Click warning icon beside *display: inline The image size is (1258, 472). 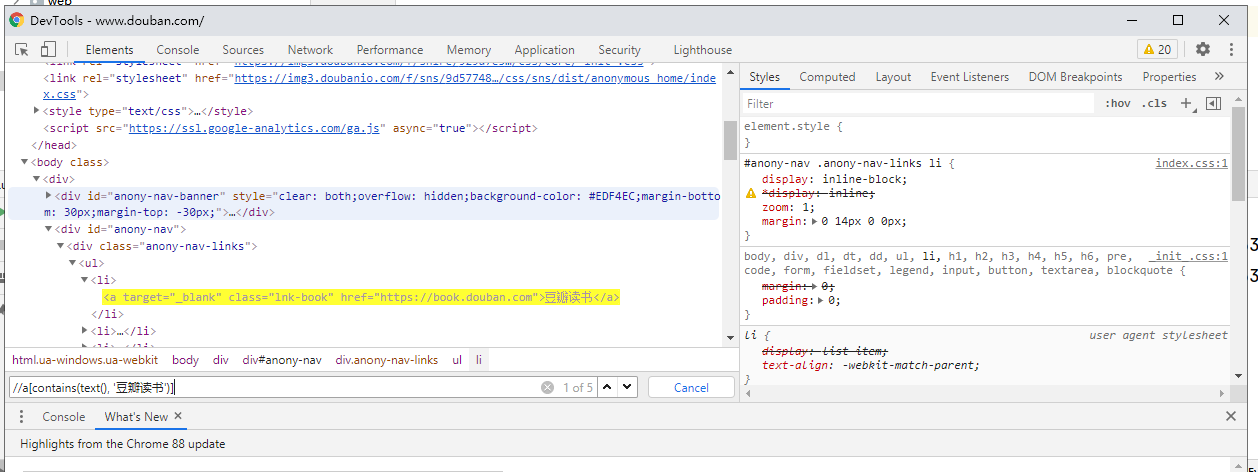tap(751, 193)
